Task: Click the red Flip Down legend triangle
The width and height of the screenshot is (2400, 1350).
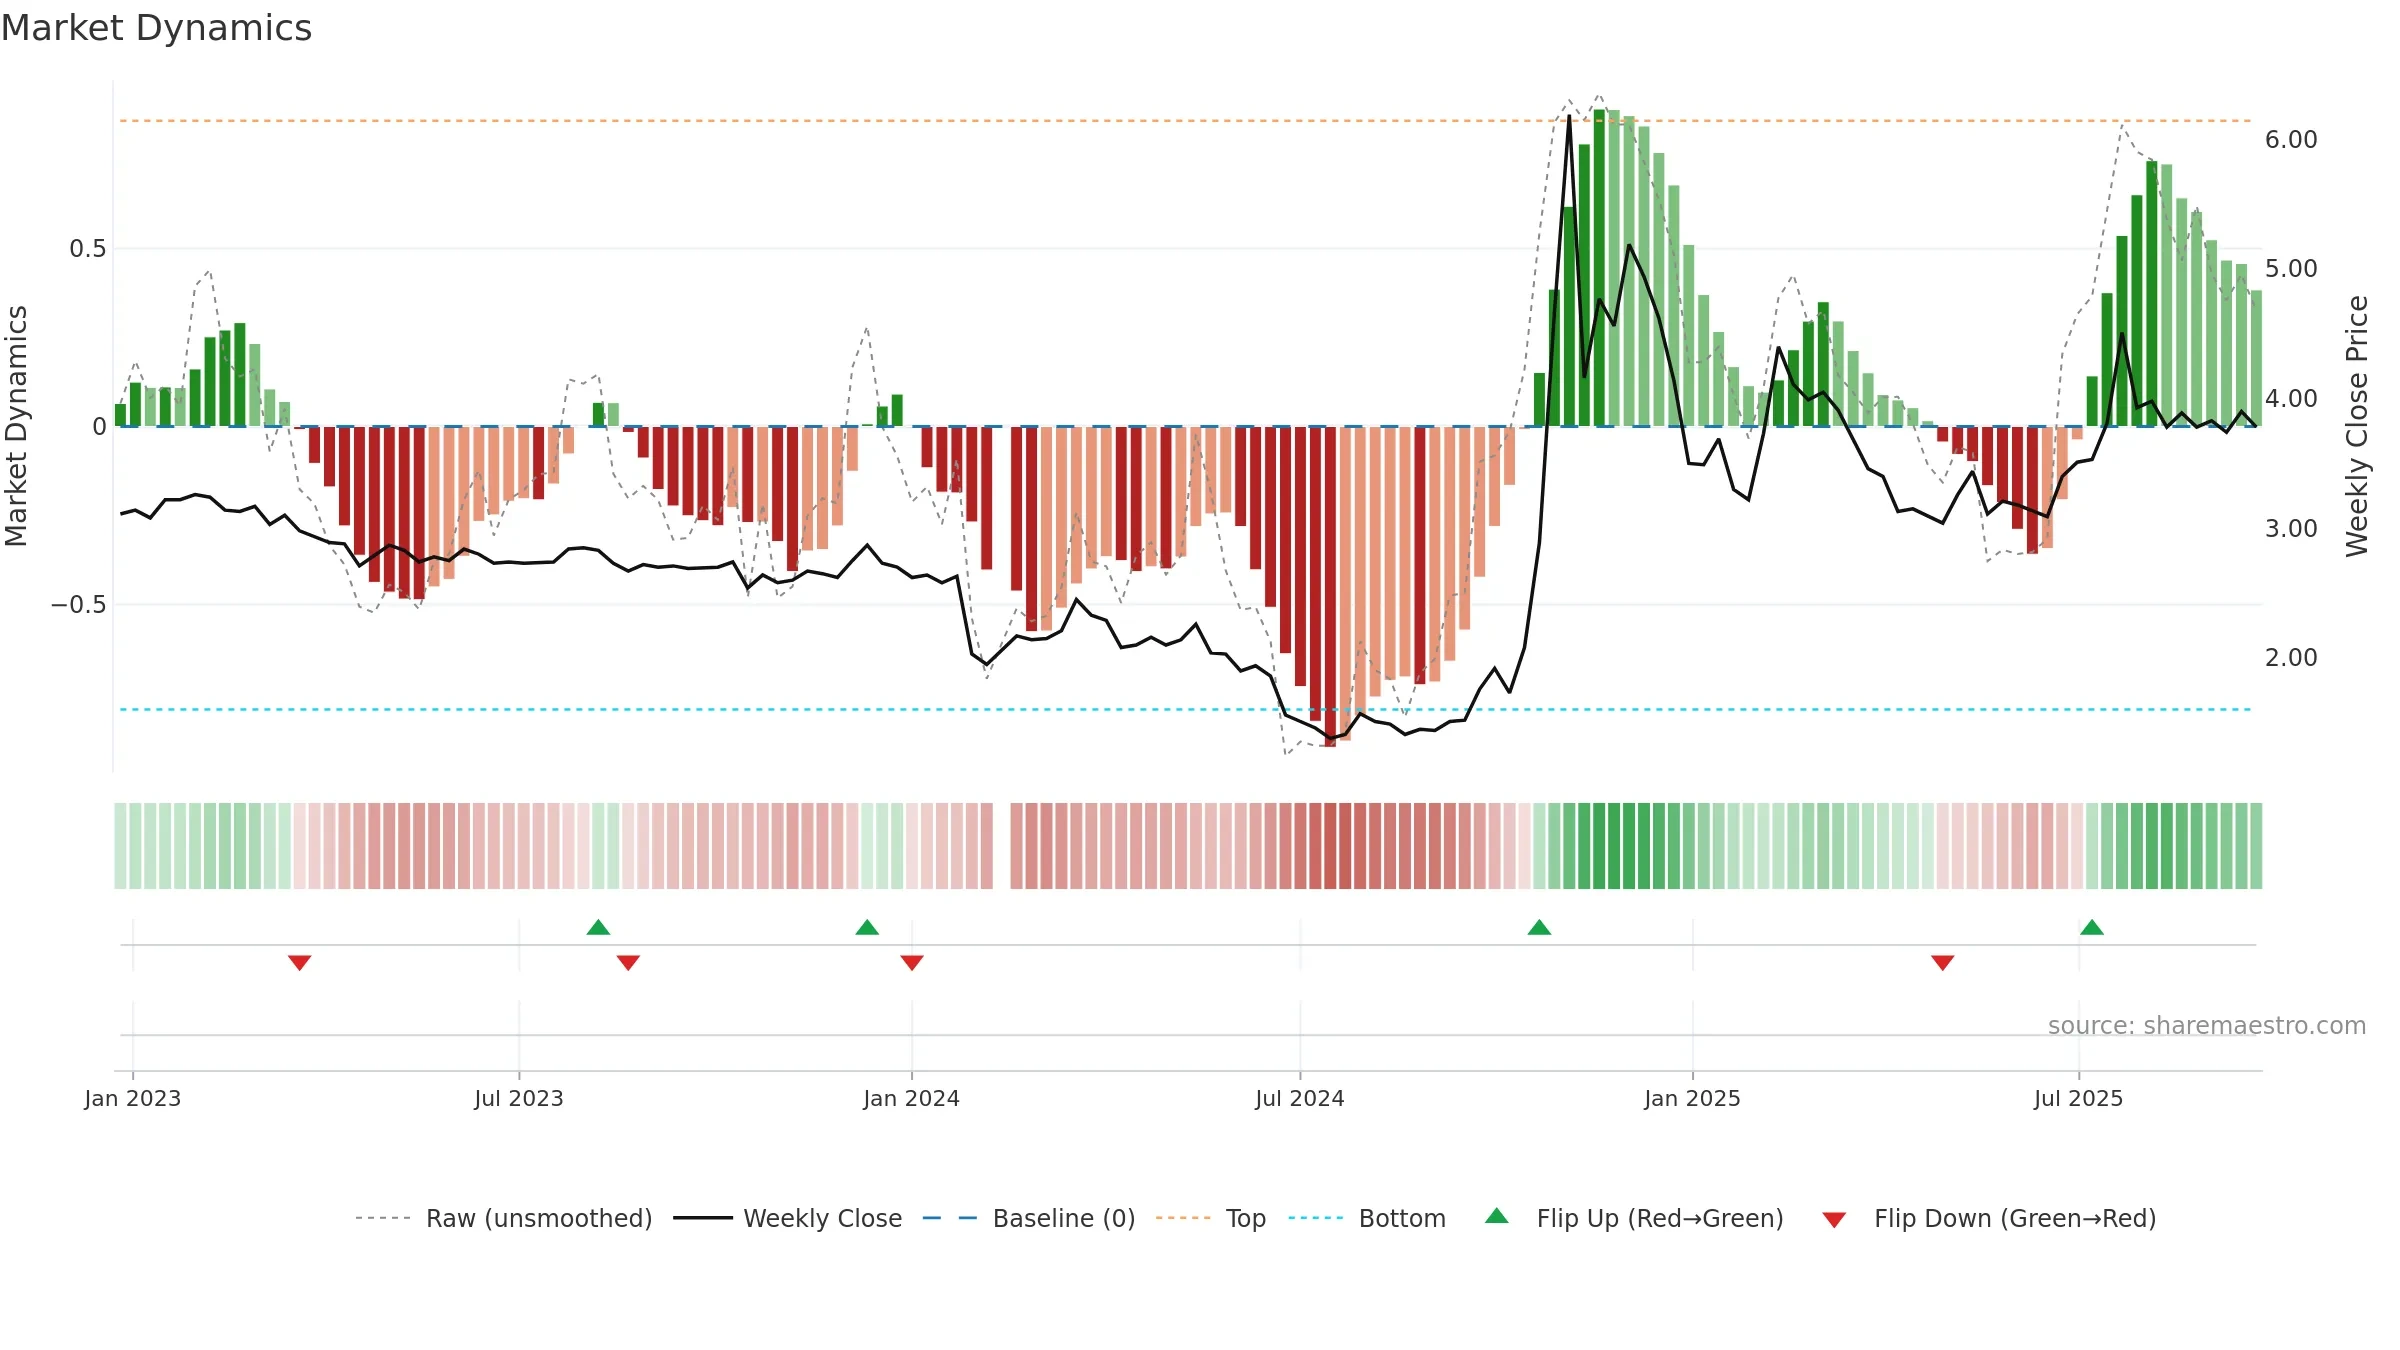Action: click(1834, 1220)
